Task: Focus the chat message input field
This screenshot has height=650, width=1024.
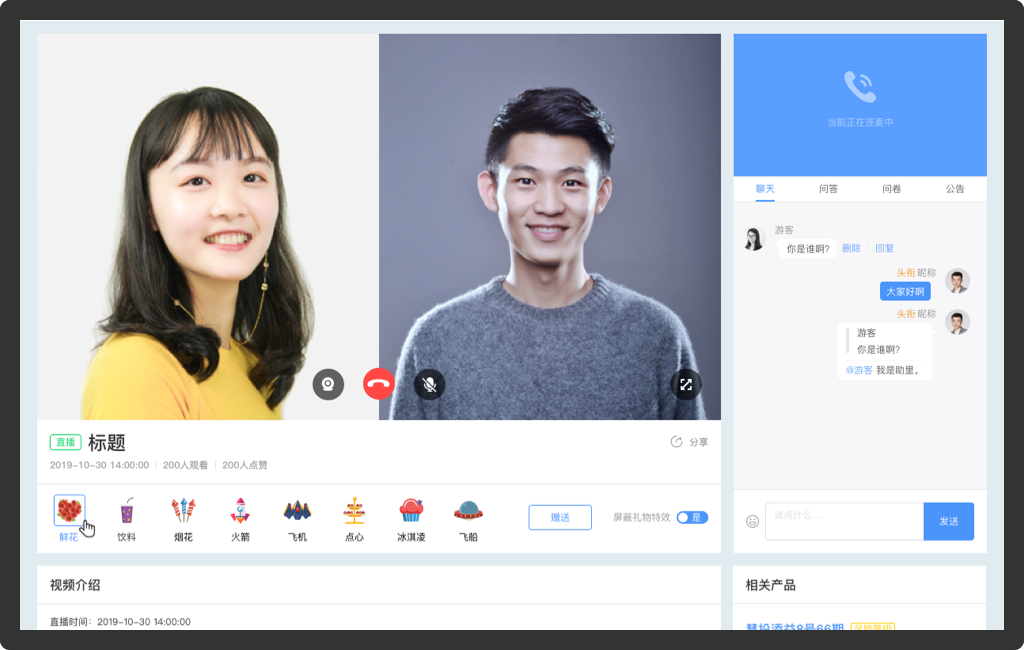Action: 843,521
